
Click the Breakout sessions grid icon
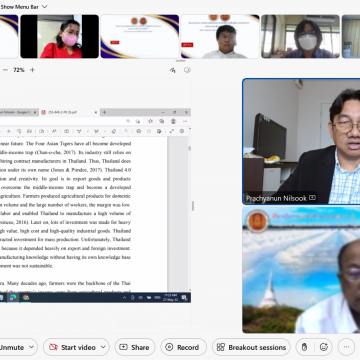pos(221,347)
